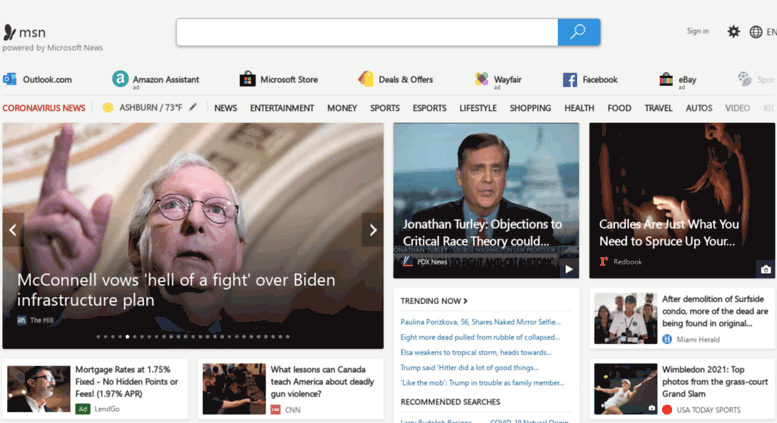Click the msn butterfly logo
The width and height of the screenshot is (777, 423).
[9, 32]
